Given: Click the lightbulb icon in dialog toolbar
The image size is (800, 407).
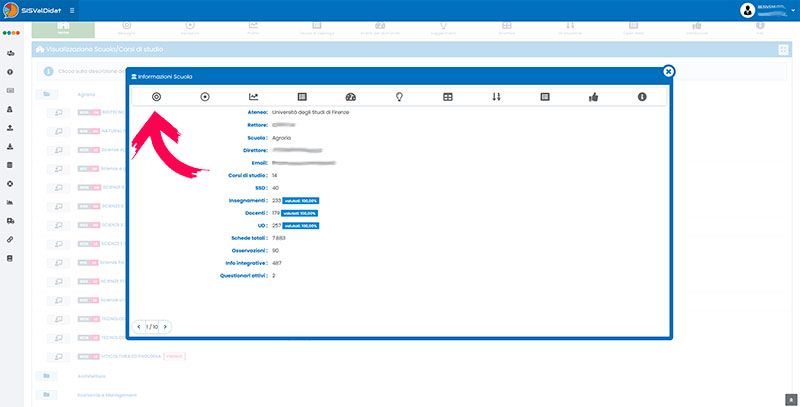Looking at the screenshot, I should pyautogui.click(x=399, y=97).
